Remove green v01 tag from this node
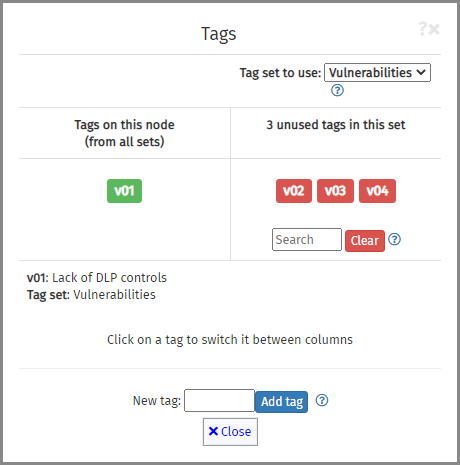Screen dimensions: 460x465 point(124,191)
